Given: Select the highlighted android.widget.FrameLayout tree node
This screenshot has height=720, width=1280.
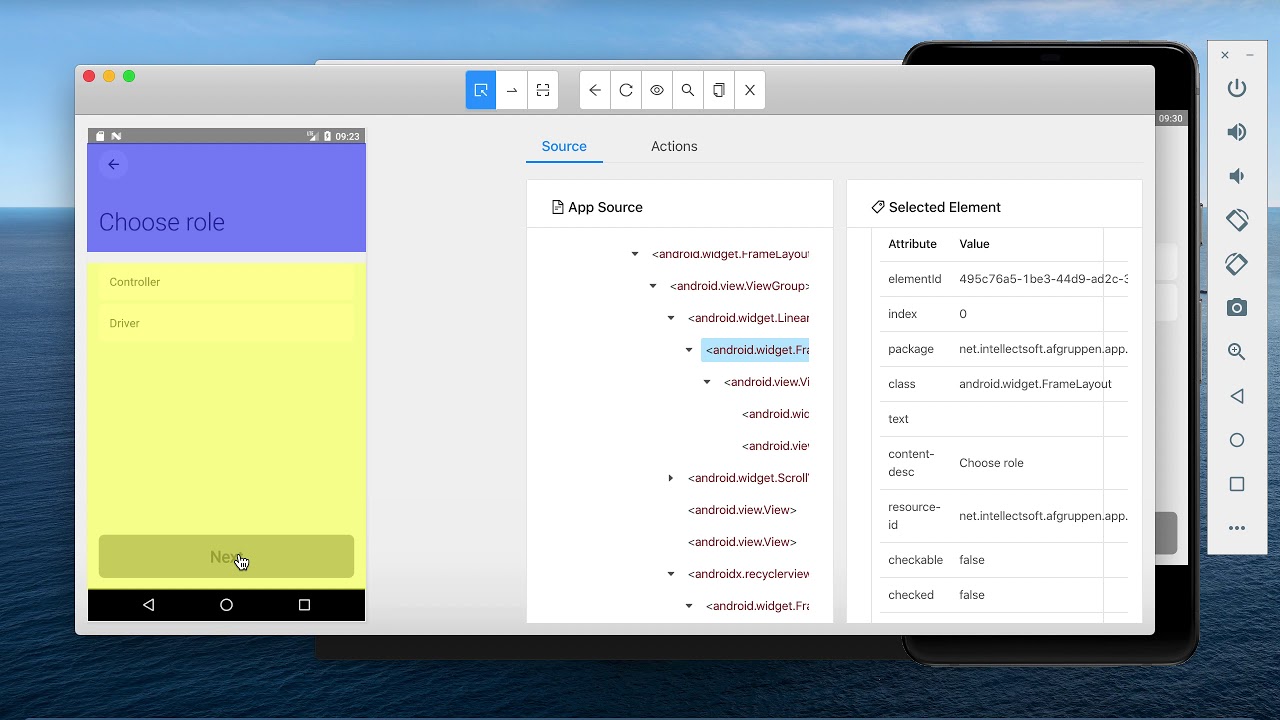Looking at the screenshot, I should pyautogui.click(x=756, y=350).
